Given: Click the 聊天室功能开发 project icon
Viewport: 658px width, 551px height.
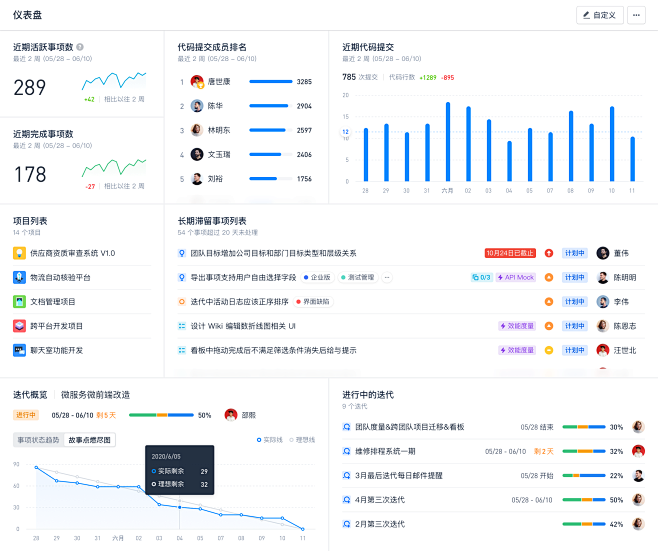Looking at the screenshot, I should tap(19, 350).
